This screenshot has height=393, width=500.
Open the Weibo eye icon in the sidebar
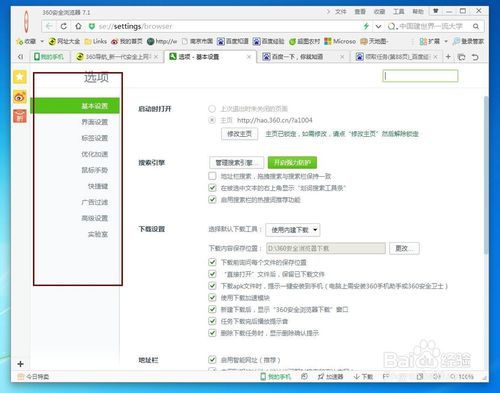pos(20,97)
